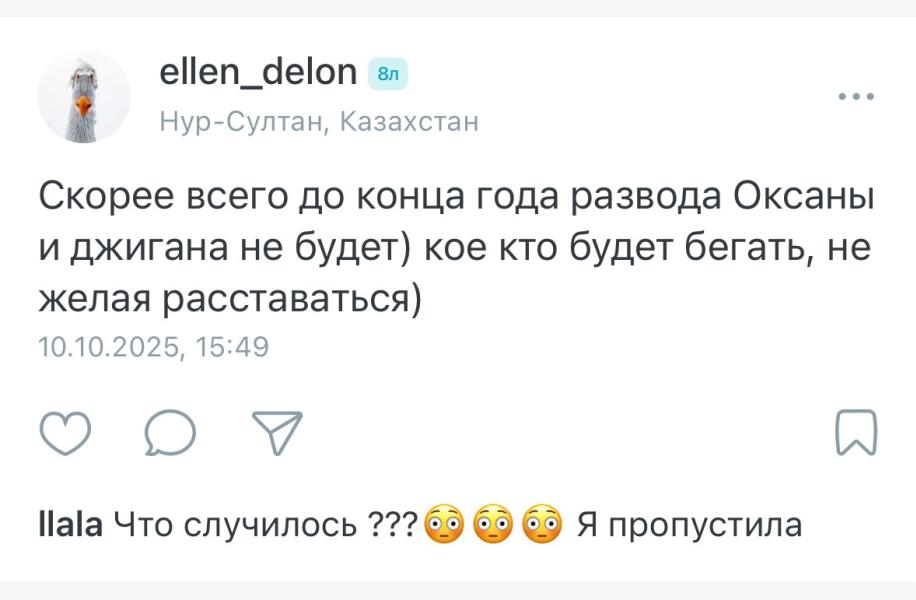
Task: Click commenter name 'llala'
Action: [x=70, y=519]
